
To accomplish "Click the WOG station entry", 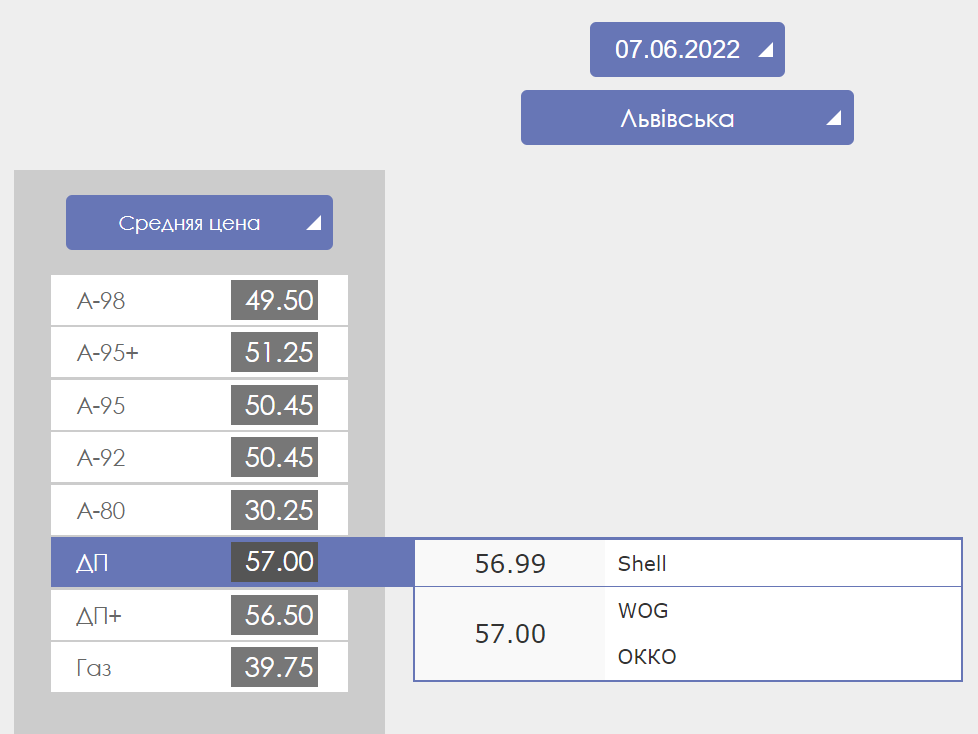I will pyautogui.click(x=643, y=611).
